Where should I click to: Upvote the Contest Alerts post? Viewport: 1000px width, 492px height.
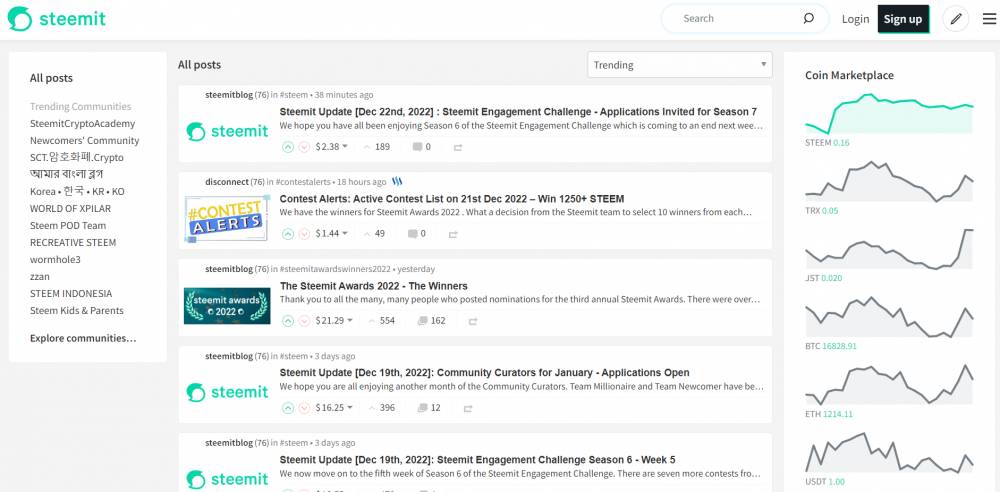[x=288, y=234]
